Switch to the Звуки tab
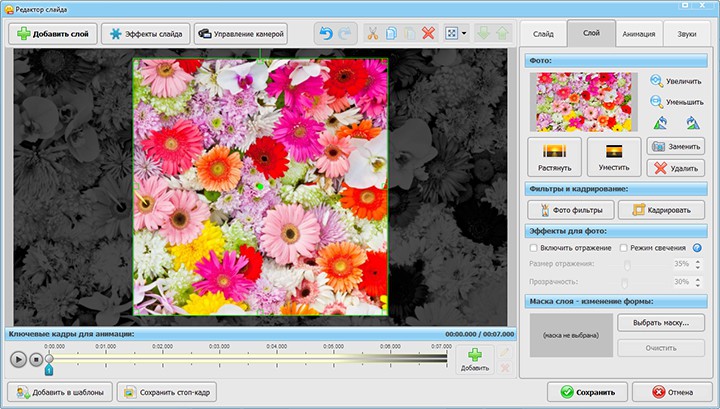The image size is (720, 409). click(686, 34)
